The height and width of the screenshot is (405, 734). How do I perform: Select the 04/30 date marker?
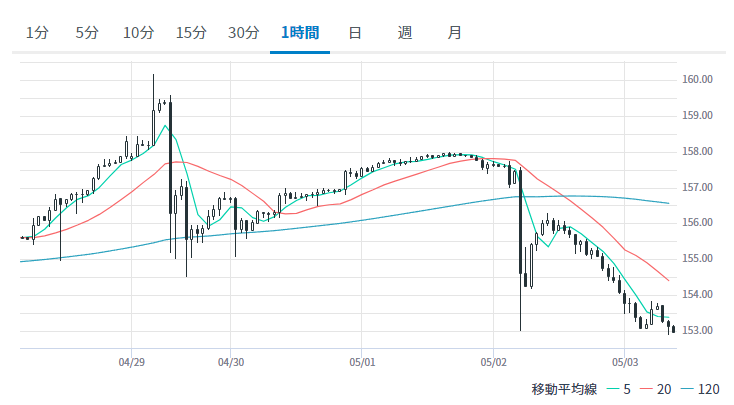point(231,362)
